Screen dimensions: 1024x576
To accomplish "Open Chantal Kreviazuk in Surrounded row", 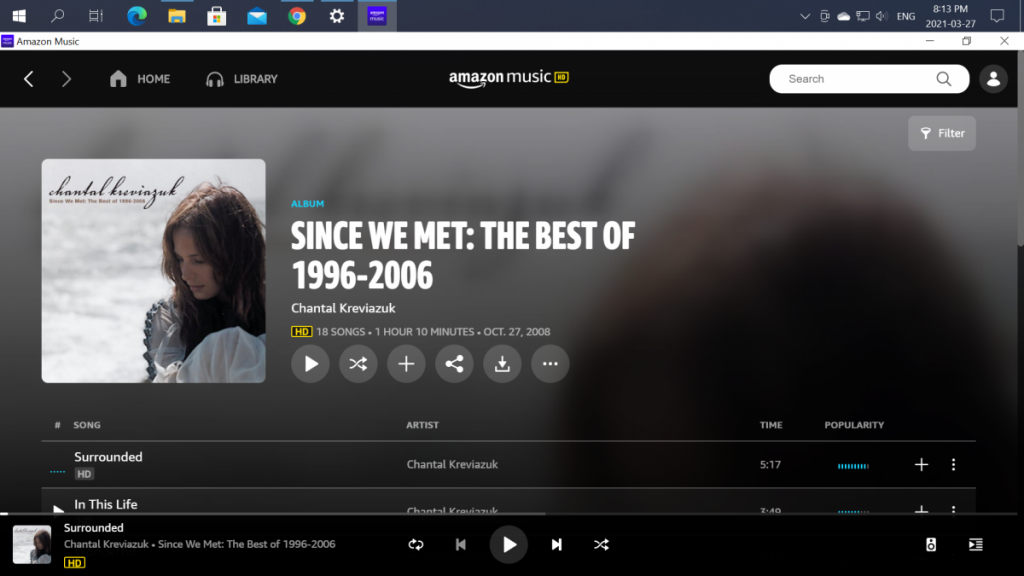I will [452, 464].
